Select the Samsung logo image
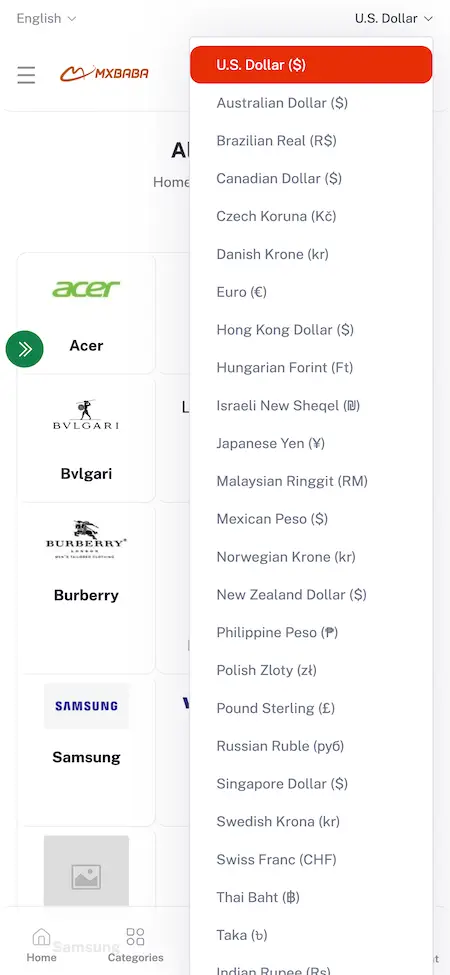The image size is (450, 975). 86,706
